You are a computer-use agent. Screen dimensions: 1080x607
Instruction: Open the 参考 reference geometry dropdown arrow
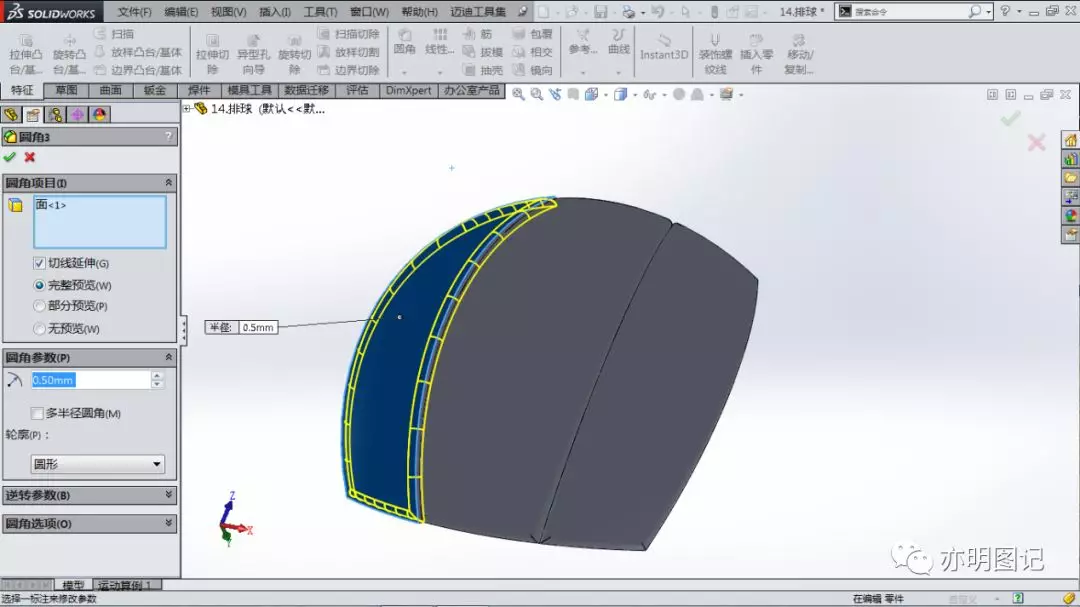[583, 72]
